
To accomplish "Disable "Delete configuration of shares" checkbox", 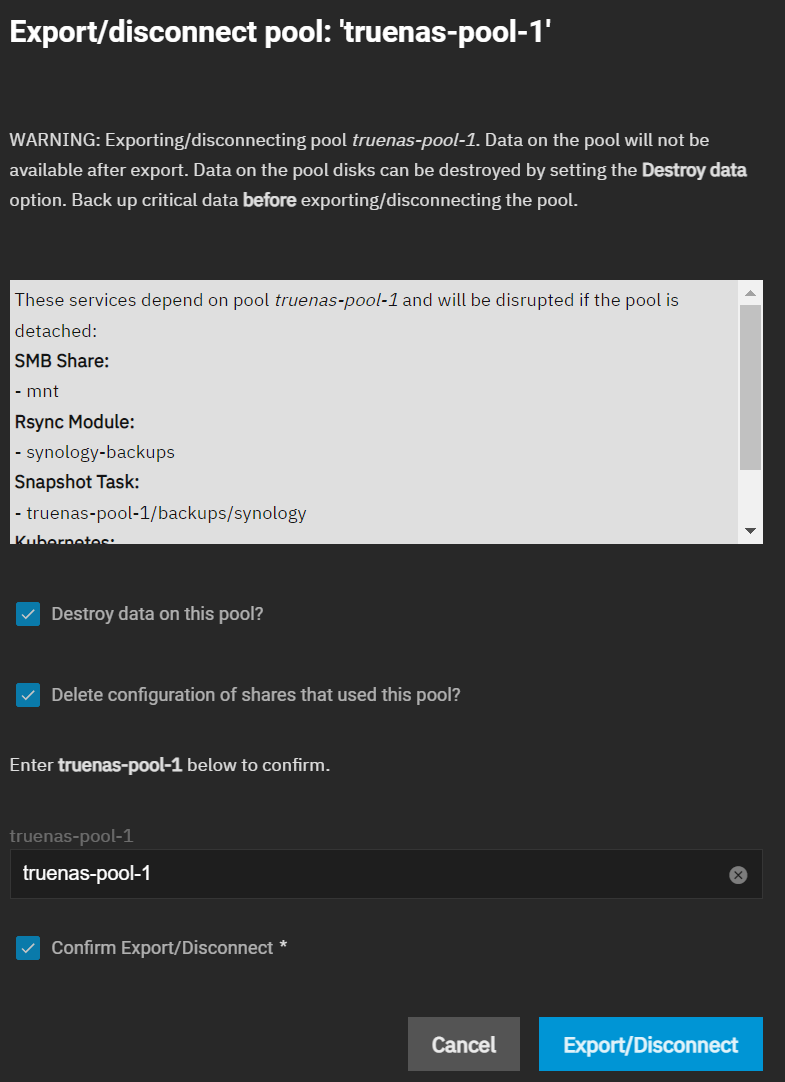I will point(28,694).
